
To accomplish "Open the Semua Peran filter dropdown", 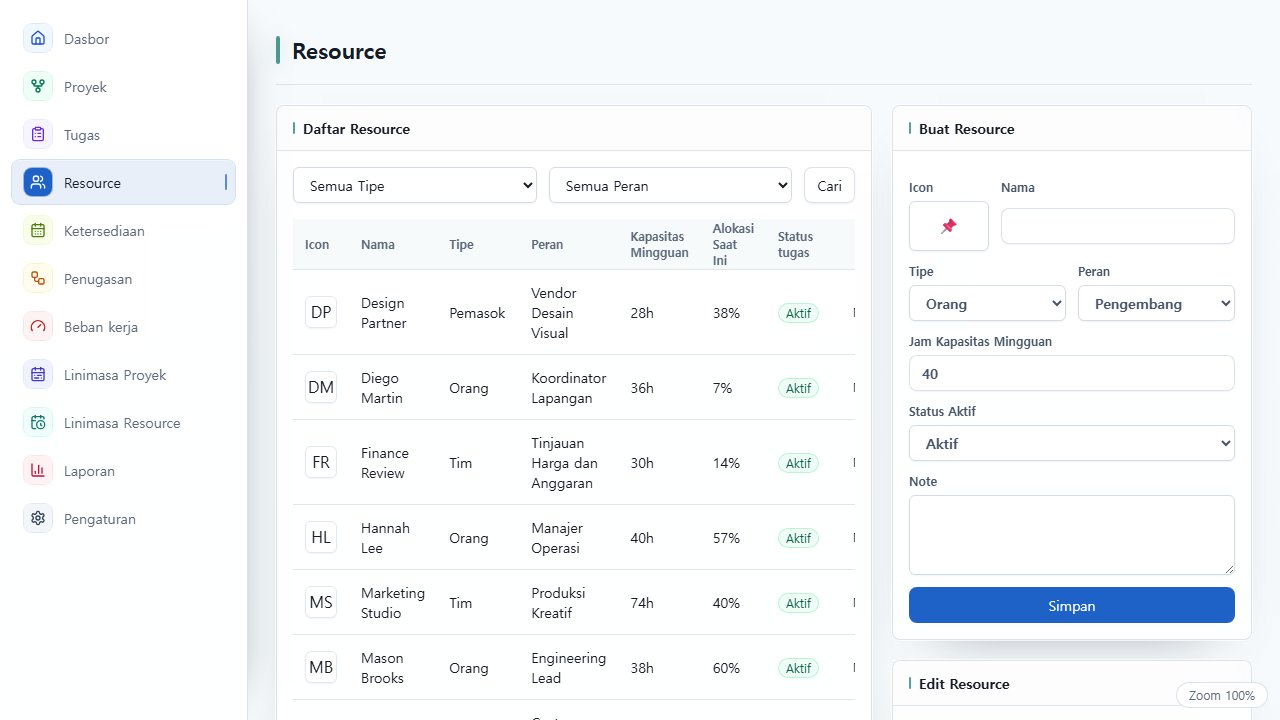I will [670, 185].
